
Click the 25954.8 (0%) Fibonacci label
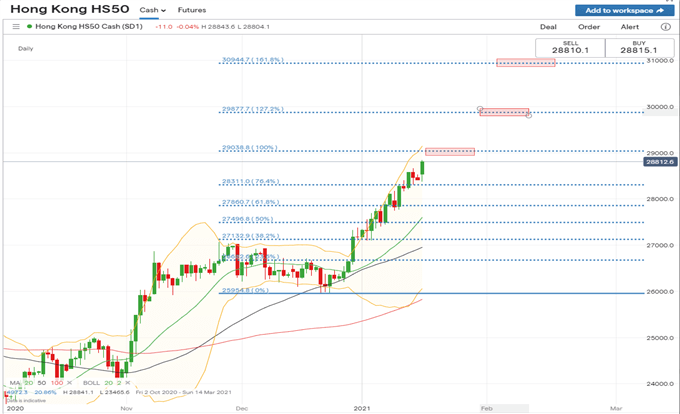245,290
